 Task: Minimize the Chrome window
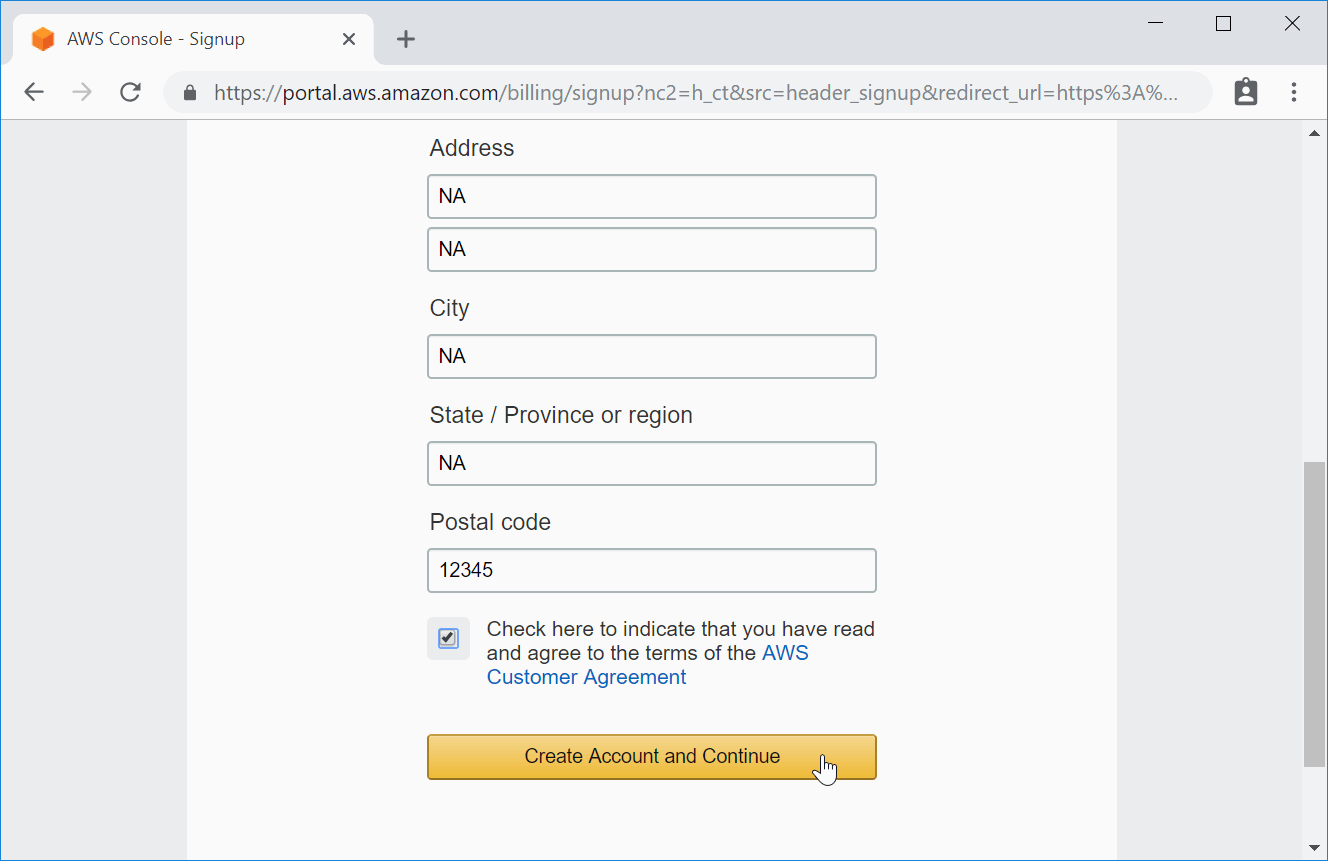point(1156,24)
